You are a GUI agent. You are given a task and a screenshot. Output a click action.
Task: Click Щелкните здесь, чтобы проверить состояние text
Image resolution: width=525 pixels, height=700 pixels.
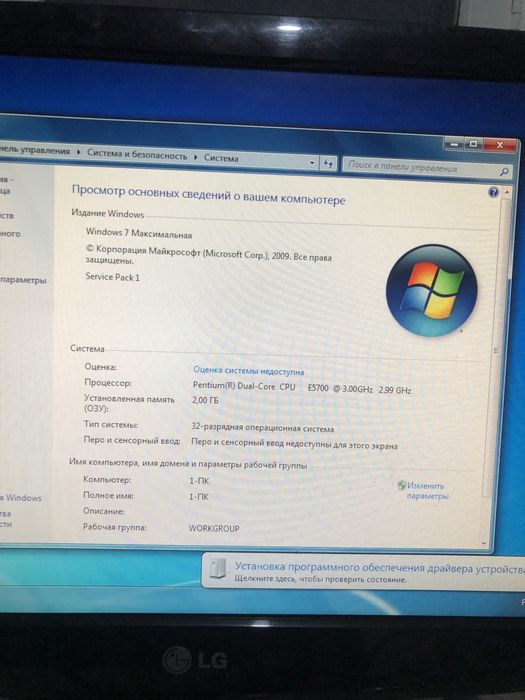pos(321,579)
